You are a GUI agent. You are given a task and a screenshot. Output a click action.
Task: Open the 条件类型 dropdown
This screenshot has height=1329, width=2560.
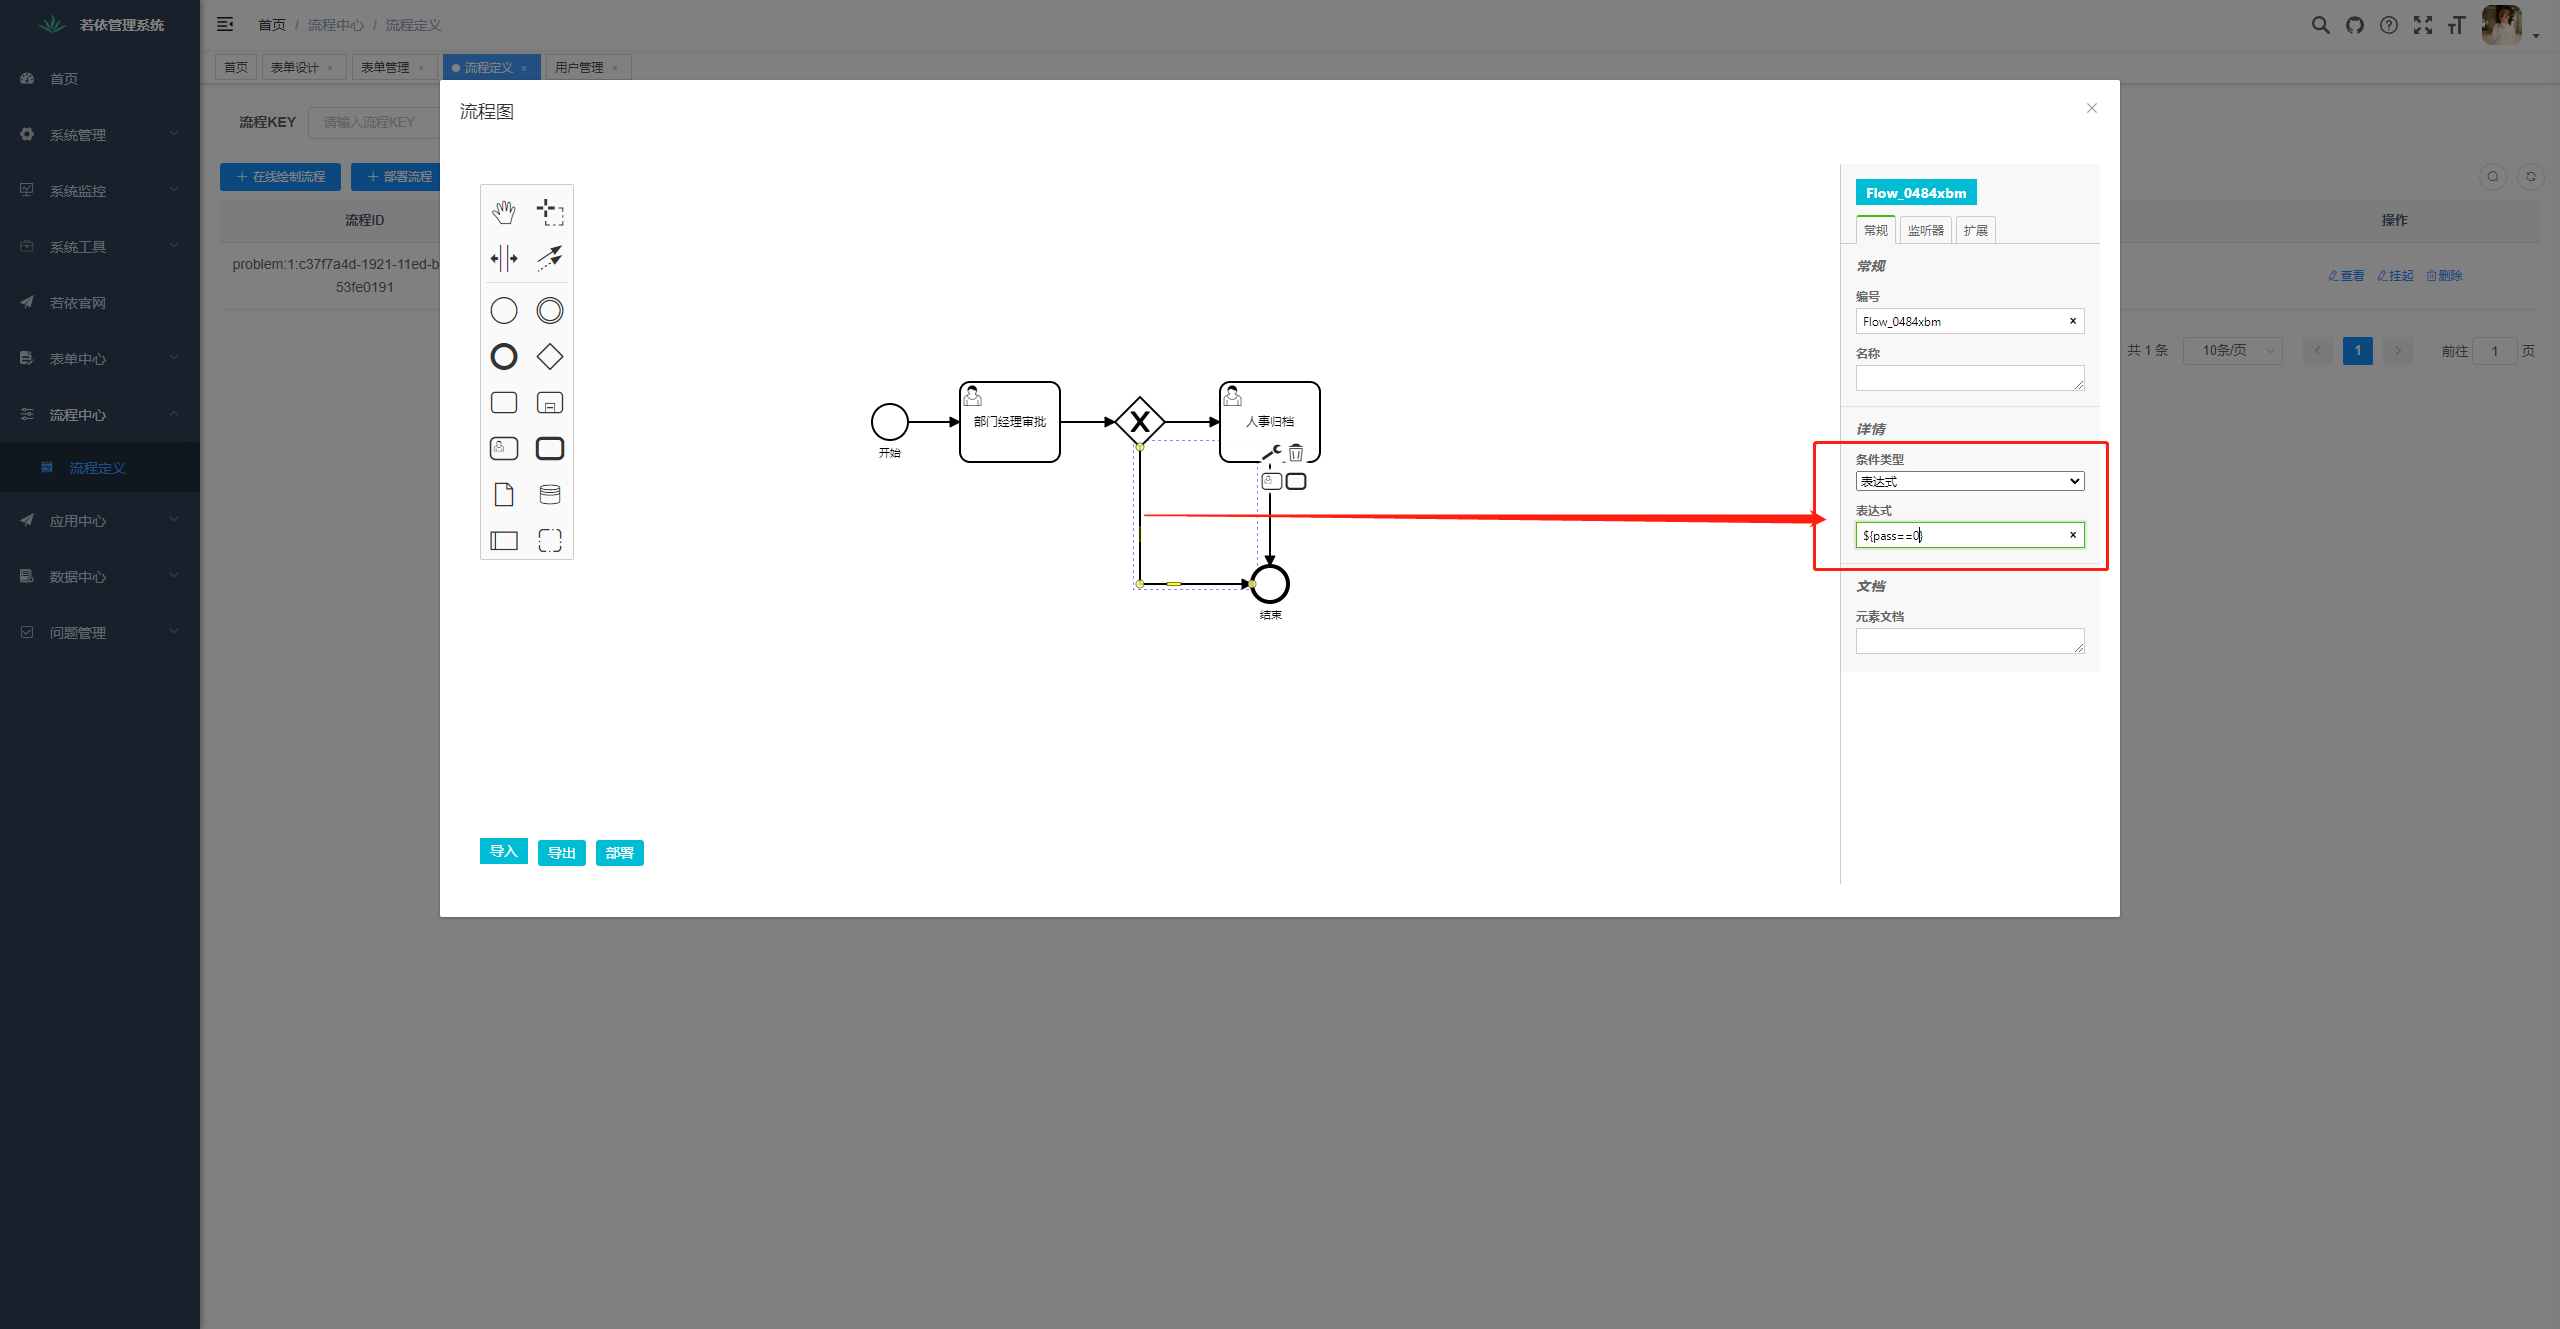point(1970,481)
